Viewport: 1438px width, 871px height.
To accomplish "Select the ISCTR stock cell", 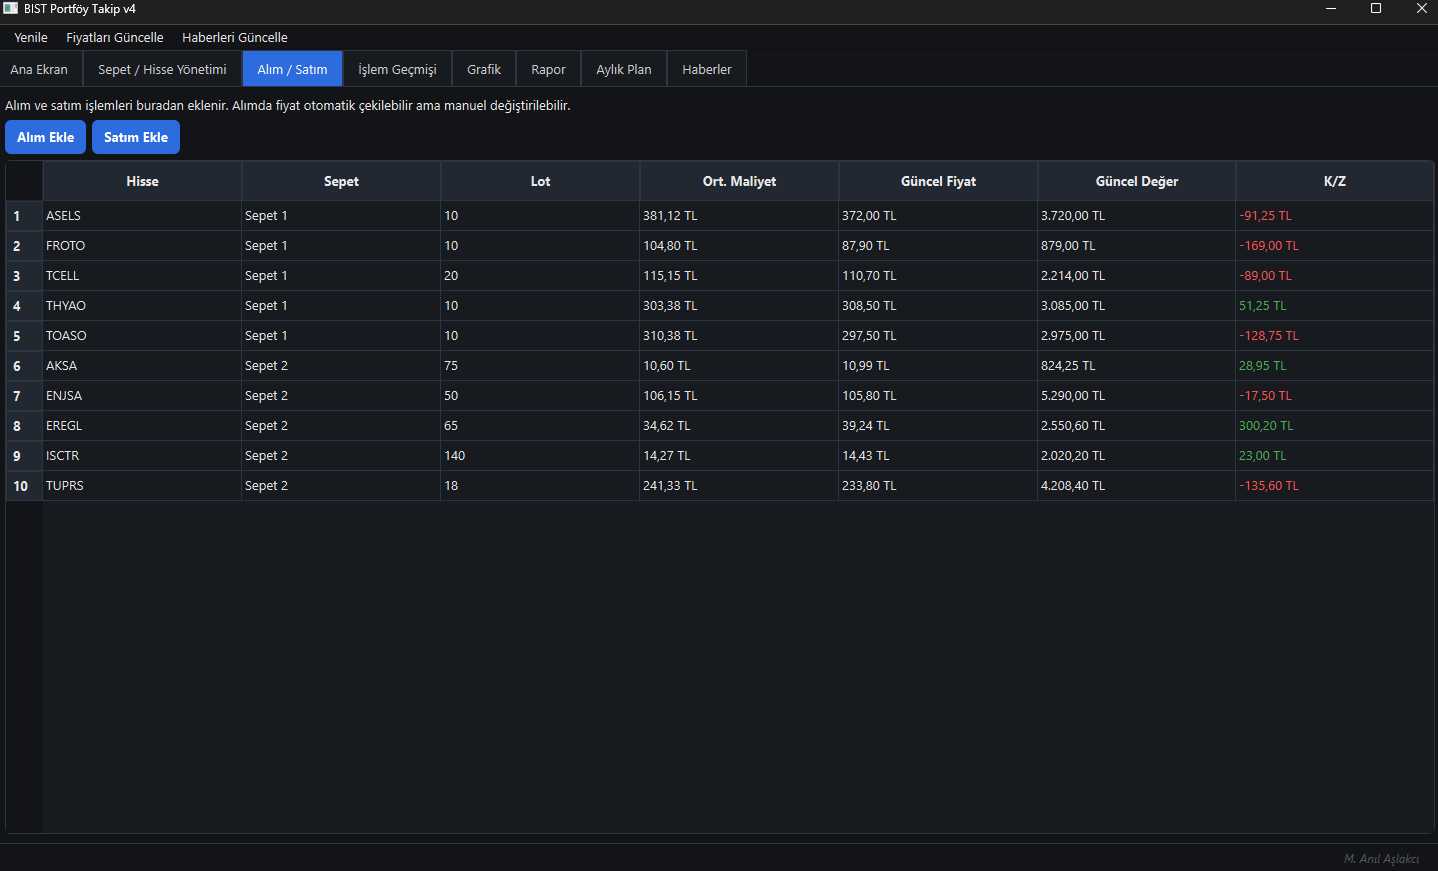I will 142,456.
